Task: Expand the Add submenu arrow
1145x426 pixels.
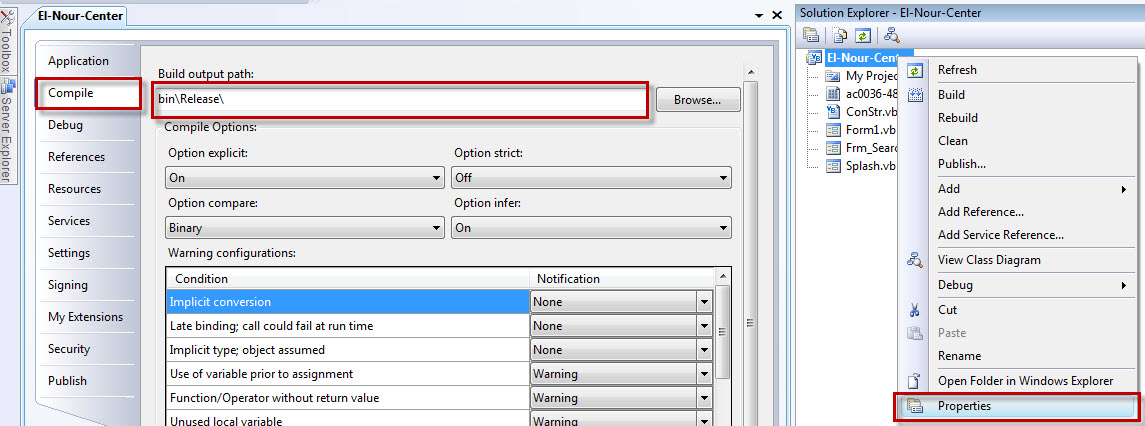Action: [x=1124, y=189]
